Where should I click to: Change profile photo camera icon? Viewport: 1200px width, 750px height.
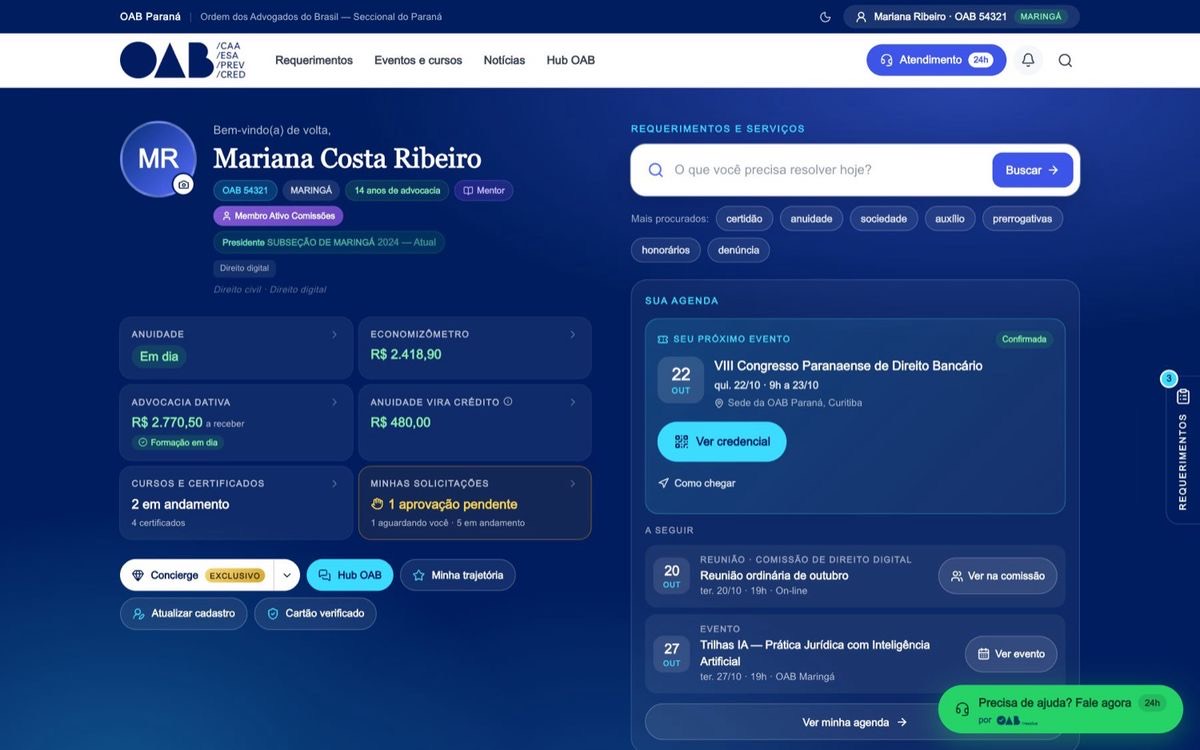point(183,185)
